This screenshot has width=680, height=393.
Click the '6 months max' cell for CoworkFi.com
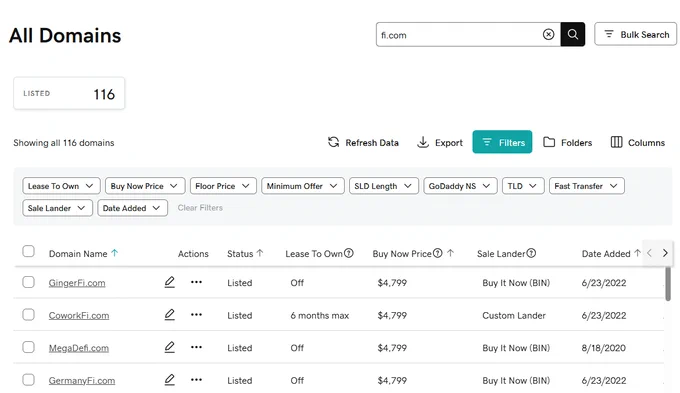point(320,315)
